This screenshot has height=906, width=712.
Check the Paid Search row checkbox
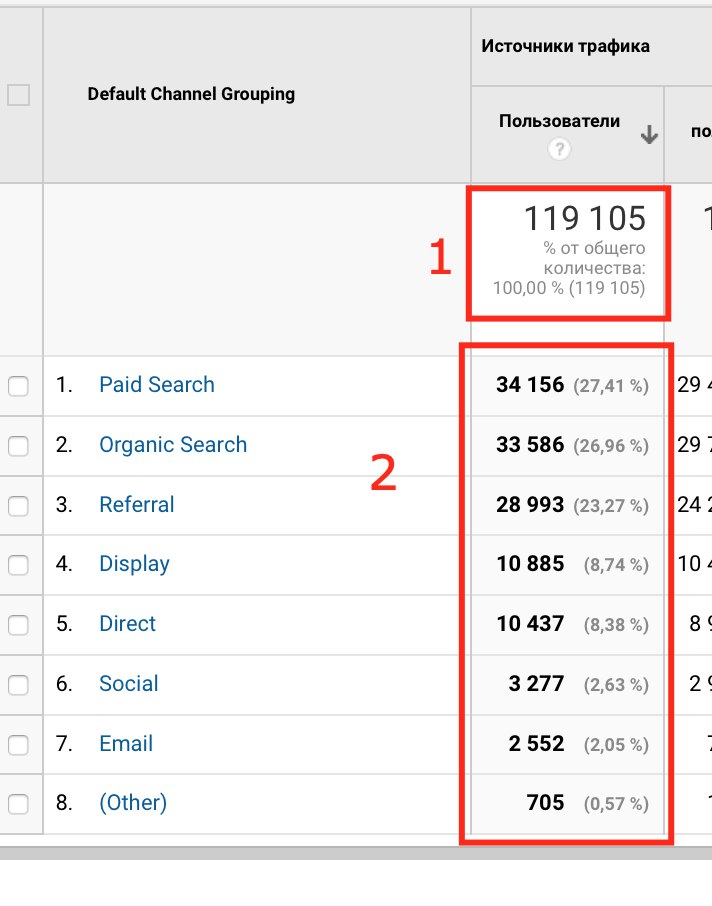(x=19, y=386)
